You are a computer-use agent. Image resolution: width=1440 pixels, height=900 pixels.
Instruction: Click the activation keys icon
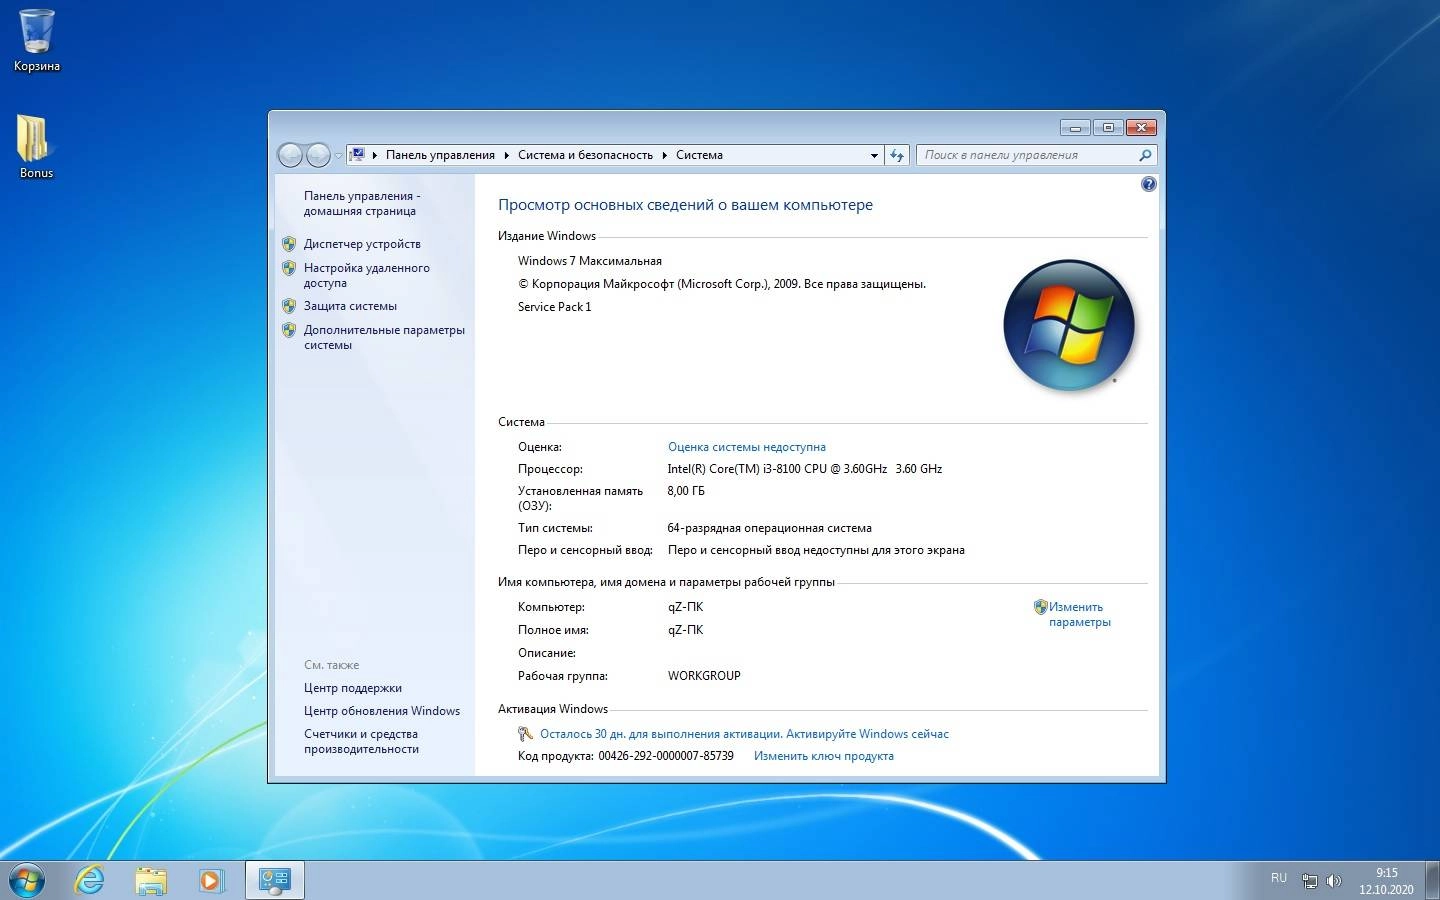[525, 734]
